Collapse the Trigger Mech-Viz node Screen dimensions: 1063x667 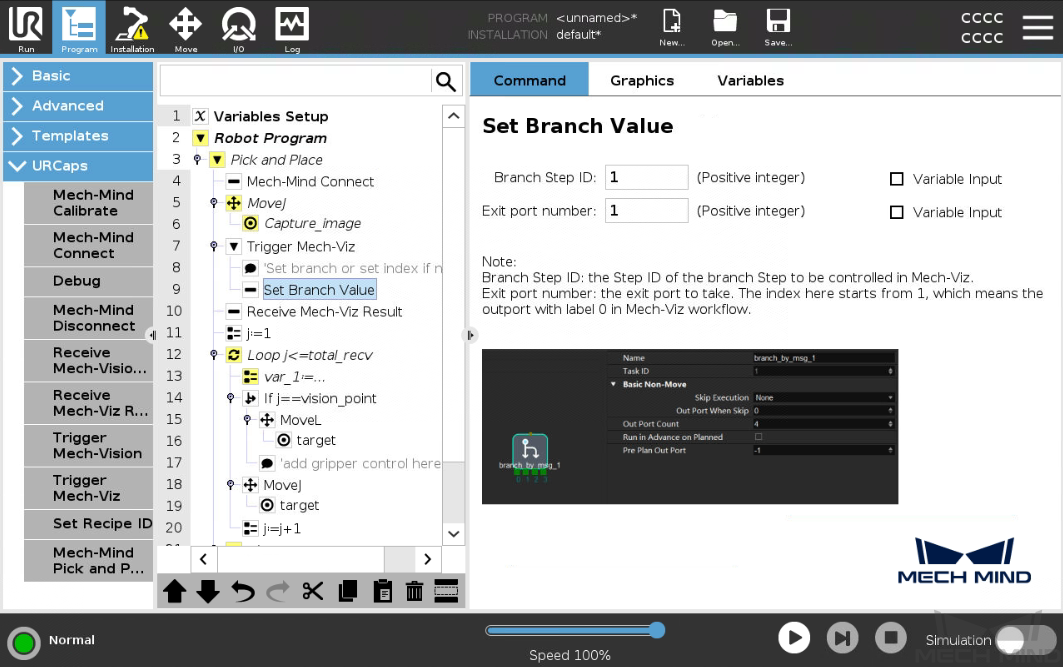tap(234, 247)
